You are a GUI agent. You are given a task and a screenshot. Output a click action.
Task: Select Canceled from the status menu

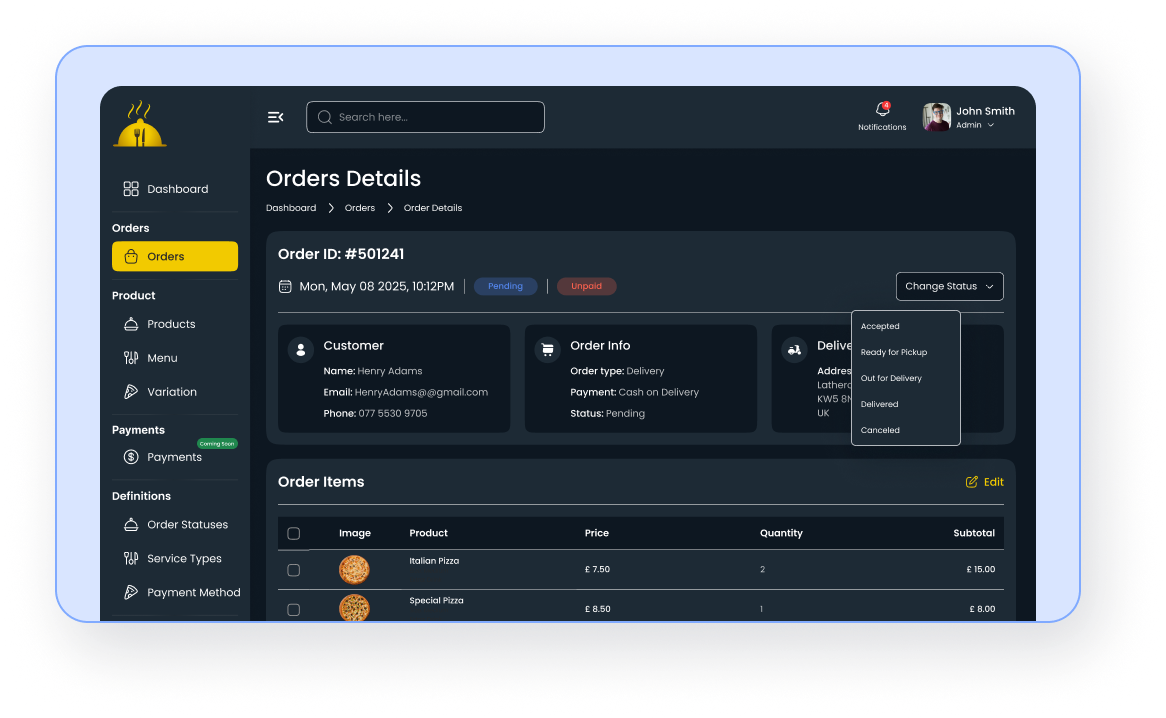880,430
